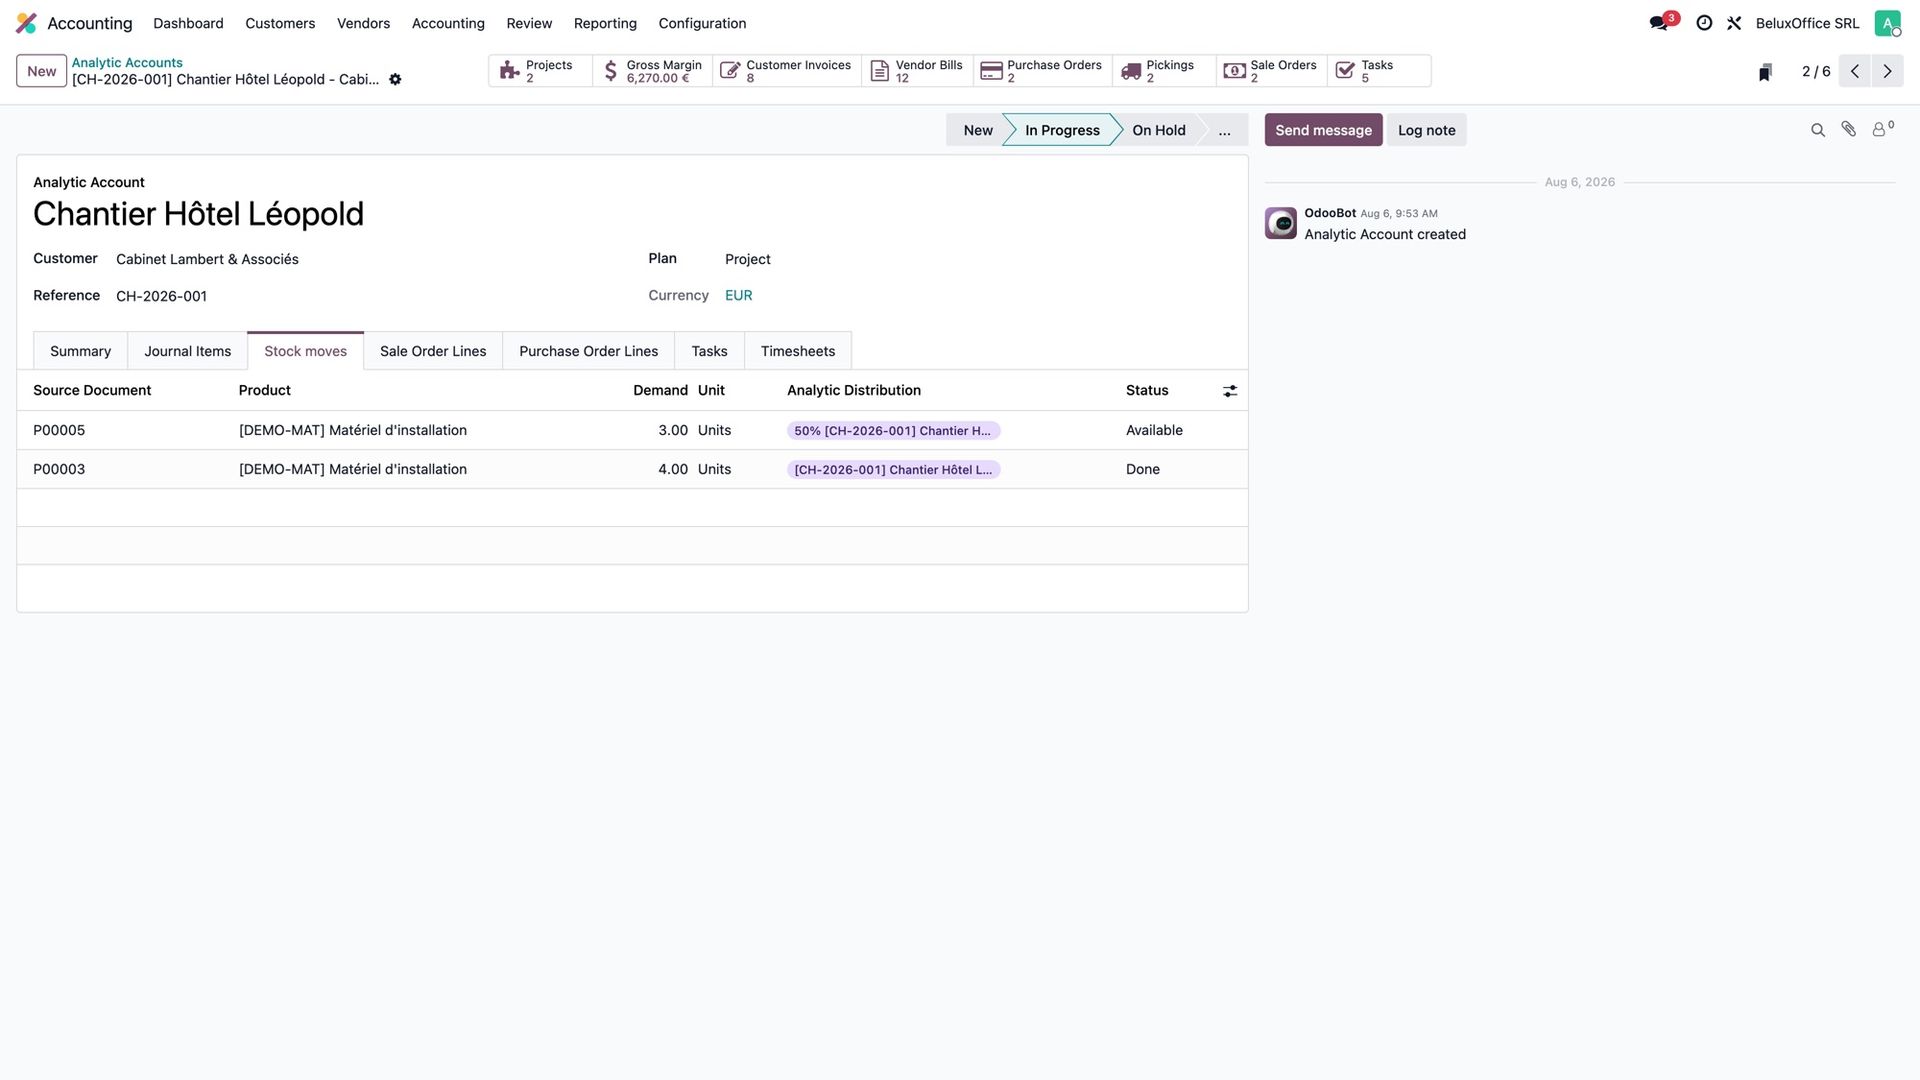The image size is (1920, 1080).
Task: Open the Vendors menu
Action: click(363, 23)
